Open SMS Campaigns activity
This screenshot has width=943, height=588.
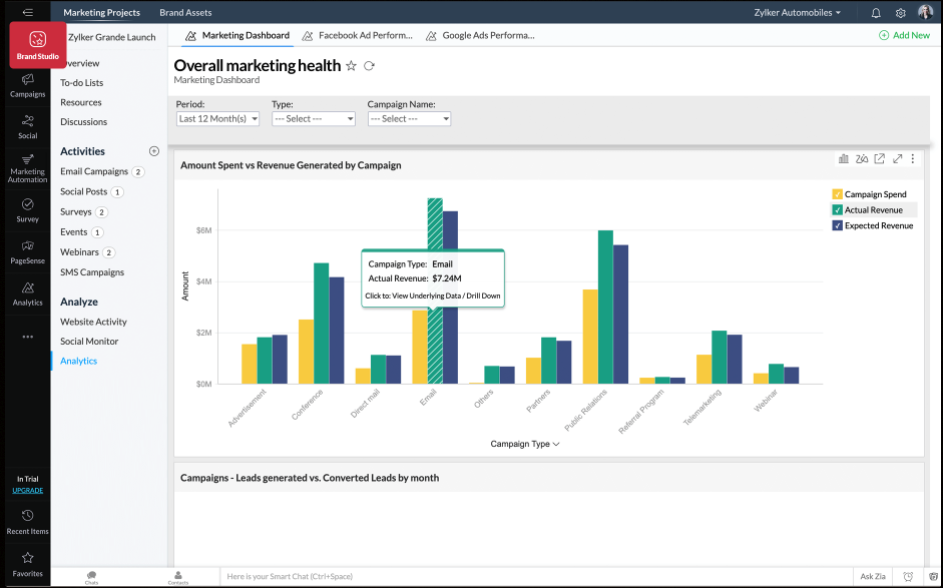click(x=92, y=272)
